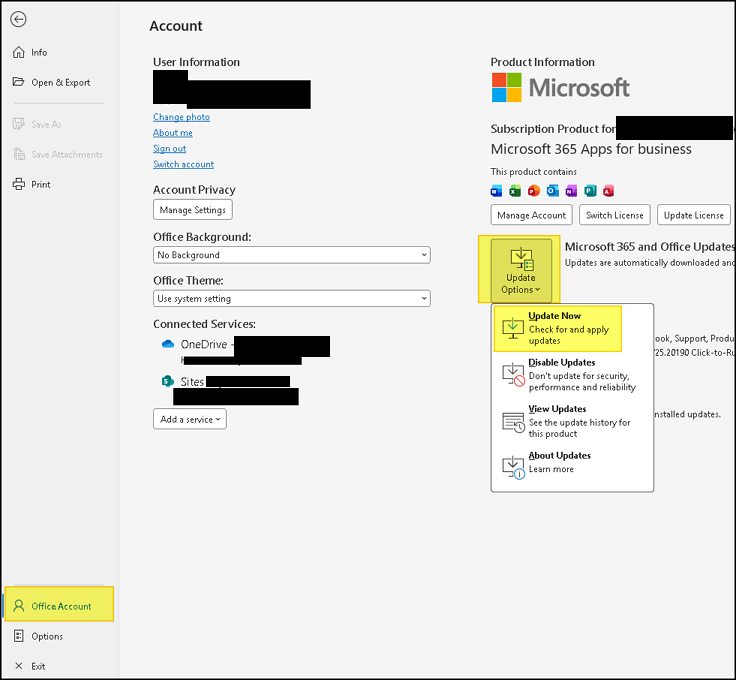Screen dimensions: 736x680
Task: Select Disable Updates menu entry text
Action: (561, 362)
